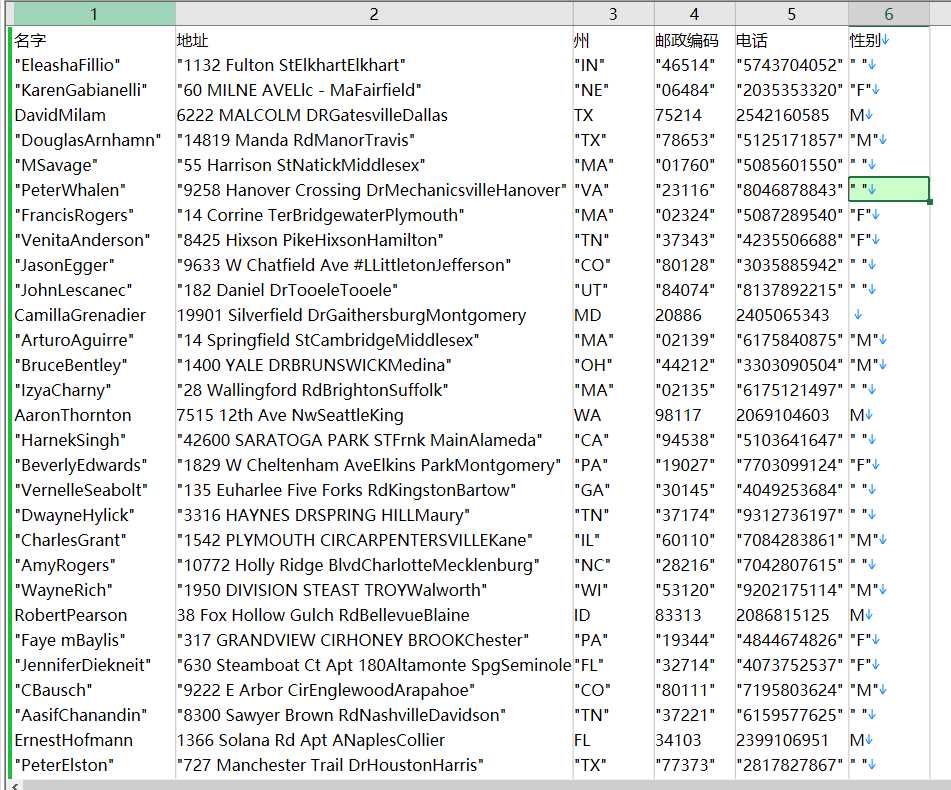Select the "DouglasArnhamn" cell
The image size is (951, 790).
point(93,140)
